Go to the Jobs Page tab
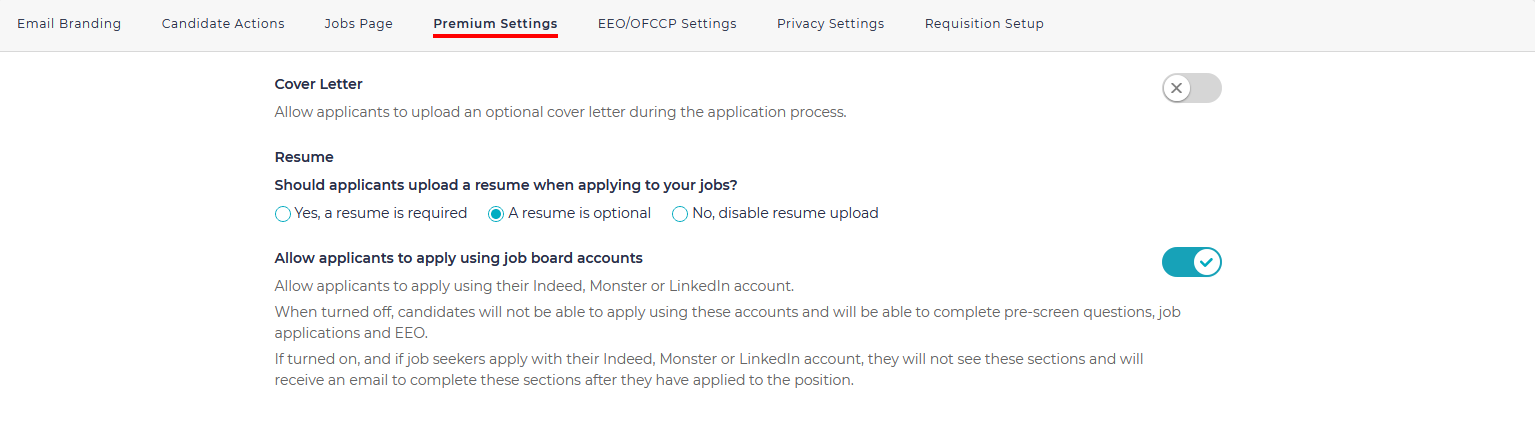 pos(358,24)
